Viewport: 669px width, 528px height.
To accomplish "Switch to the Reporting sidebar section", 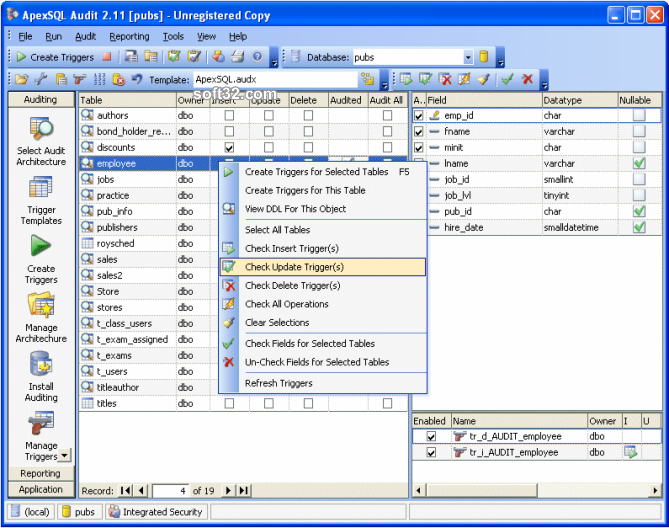I will click(41, 473).
